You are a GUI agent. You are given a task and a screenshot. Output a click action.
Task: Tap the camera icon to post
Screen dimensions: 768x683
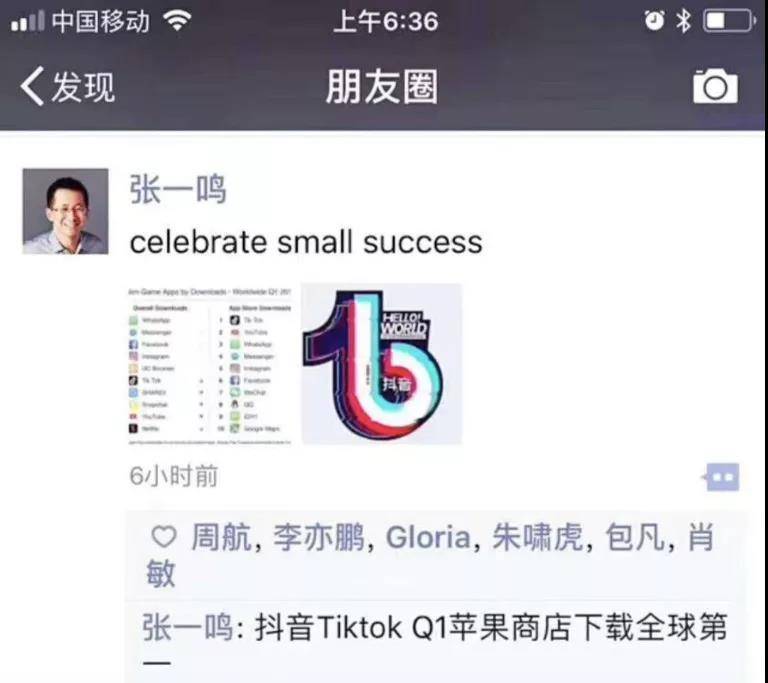[x=715, y=87]
